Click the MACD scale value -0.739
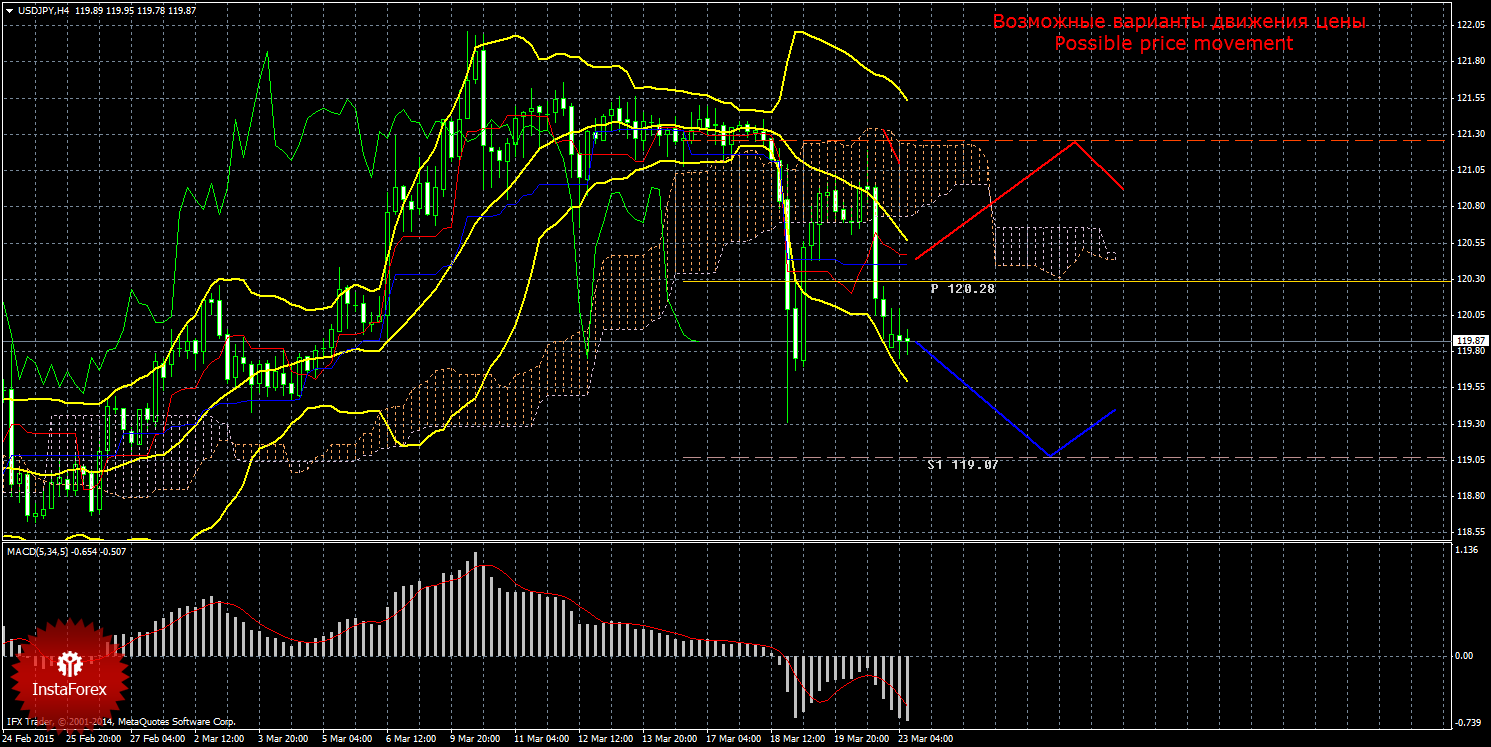Image resolution: width=1491 pixels, height=747 pixels. coord(1467,722)
